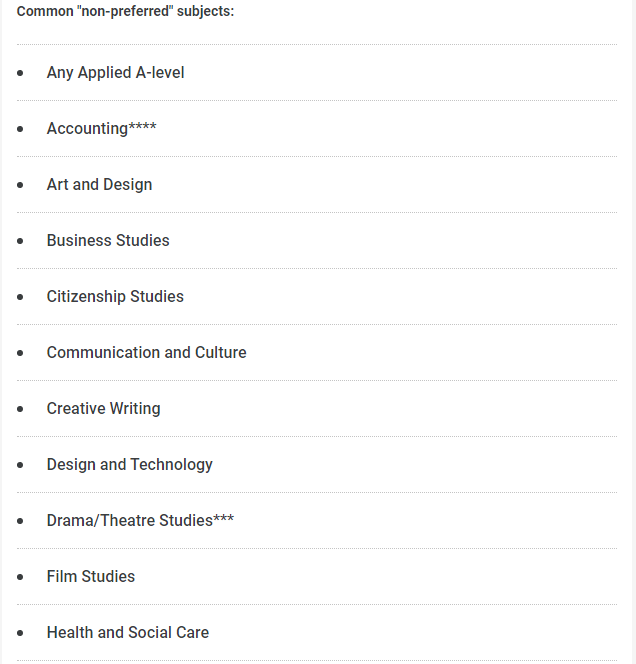Screen dimensions: 636x664
Task: Click the "Art and Design" list item
Action: point(99,185)
